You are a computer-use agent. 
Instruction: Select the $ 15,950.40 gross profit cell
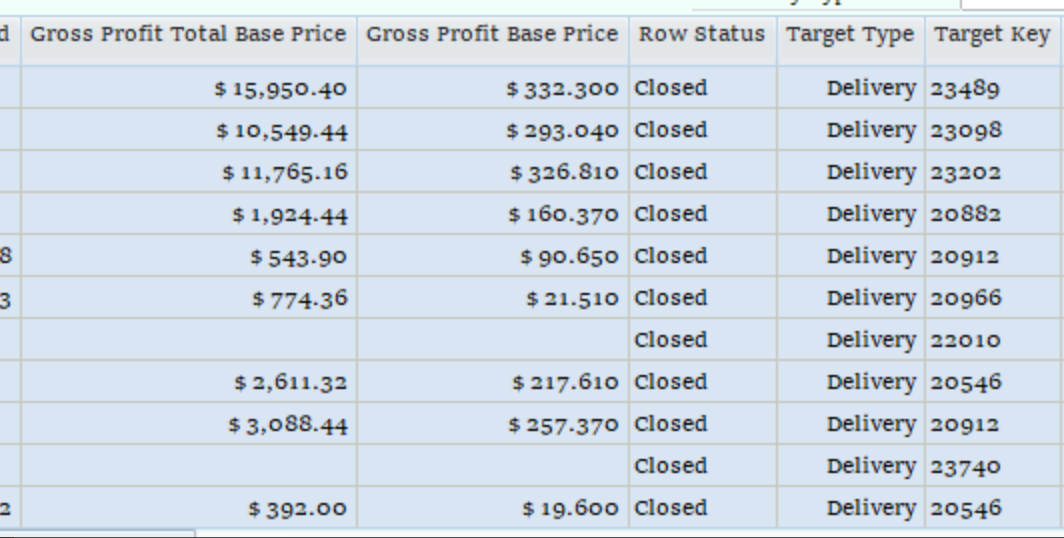pyautogui.click(x=189, y=88)
